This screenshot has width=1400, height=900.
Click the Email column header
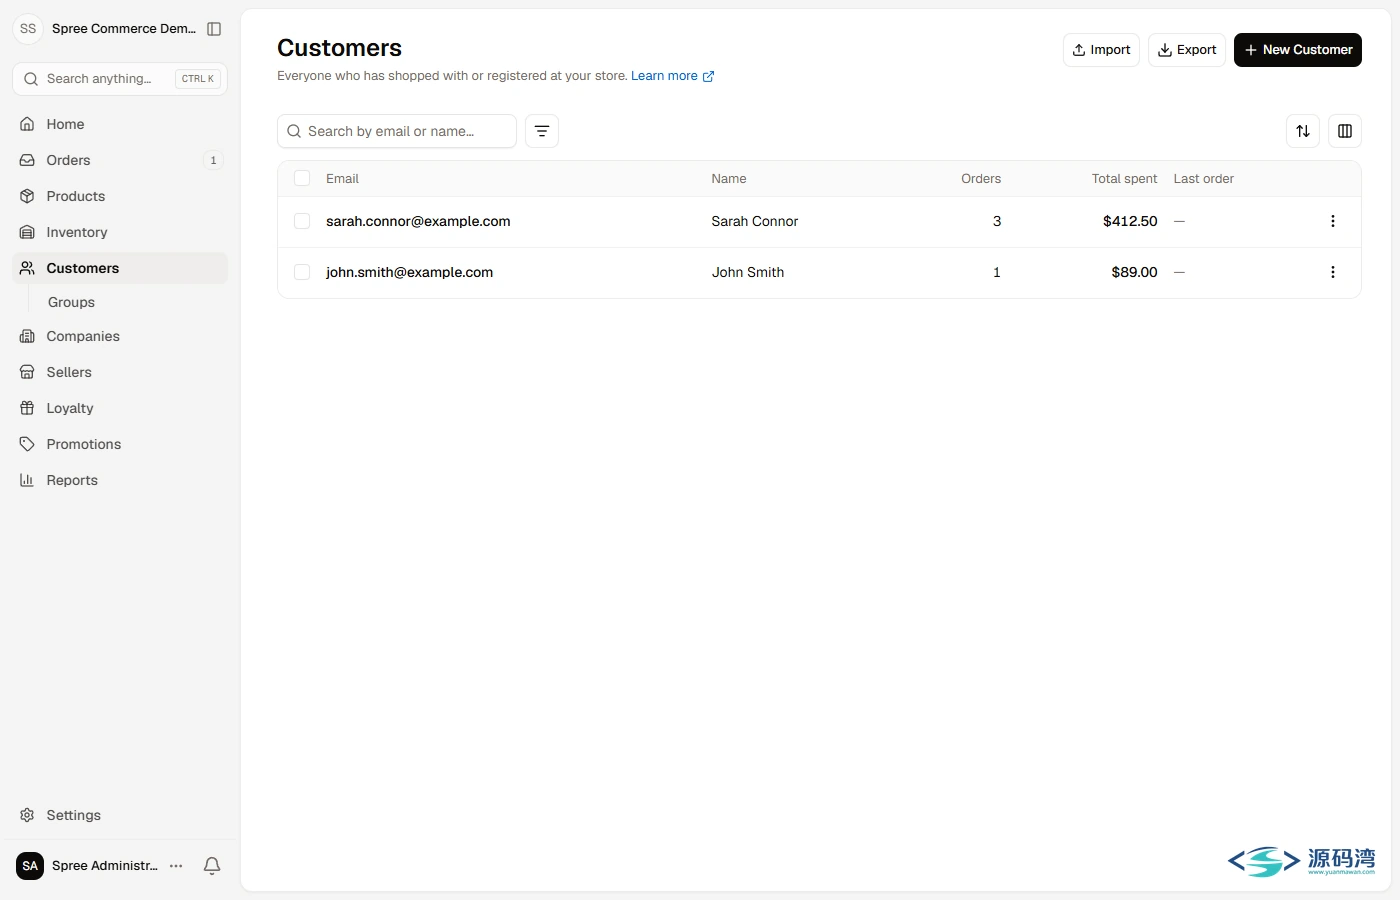click(342, 179)
